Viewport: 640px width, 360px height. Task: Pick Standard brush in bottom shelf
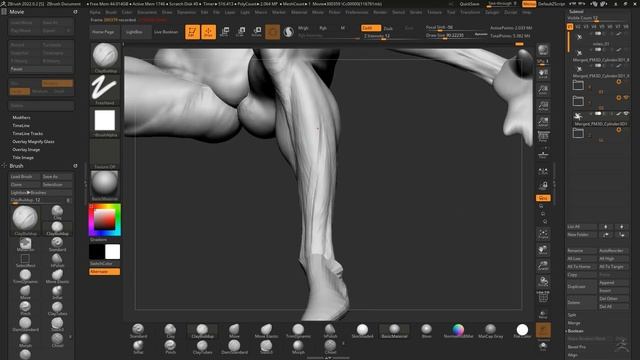click(x=138, y=331)
